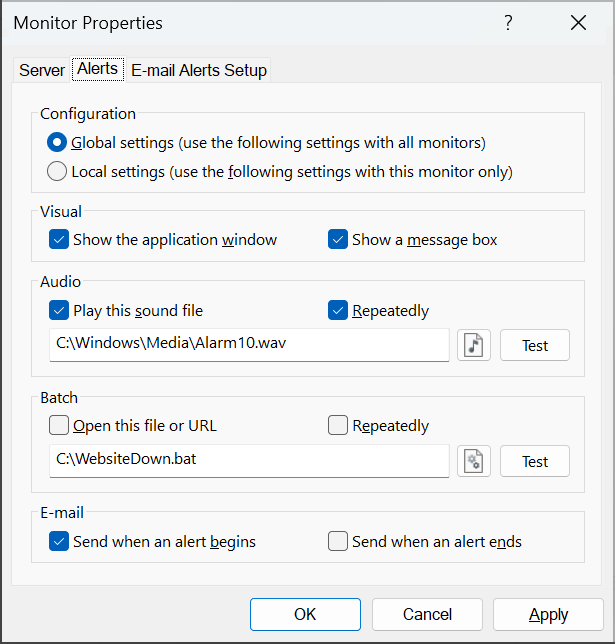This screenshot has width=615, height=644.
Task: Enable Send when an alert ends
Action: point(338,541)
